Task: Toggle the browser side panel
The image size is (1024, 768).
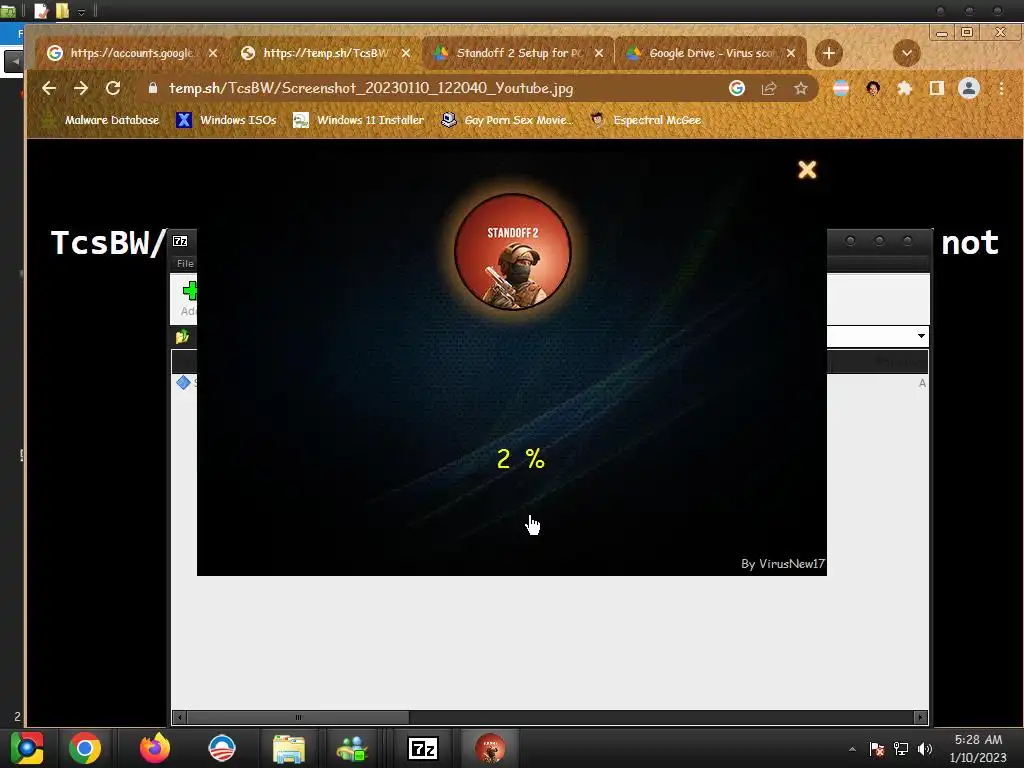Action: click(x=936, y=88)
